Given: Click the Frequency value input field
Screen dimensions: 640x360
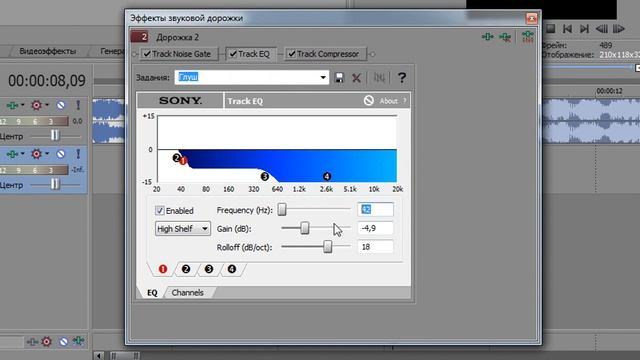Looking at the screenshot, I should [376, 209].
